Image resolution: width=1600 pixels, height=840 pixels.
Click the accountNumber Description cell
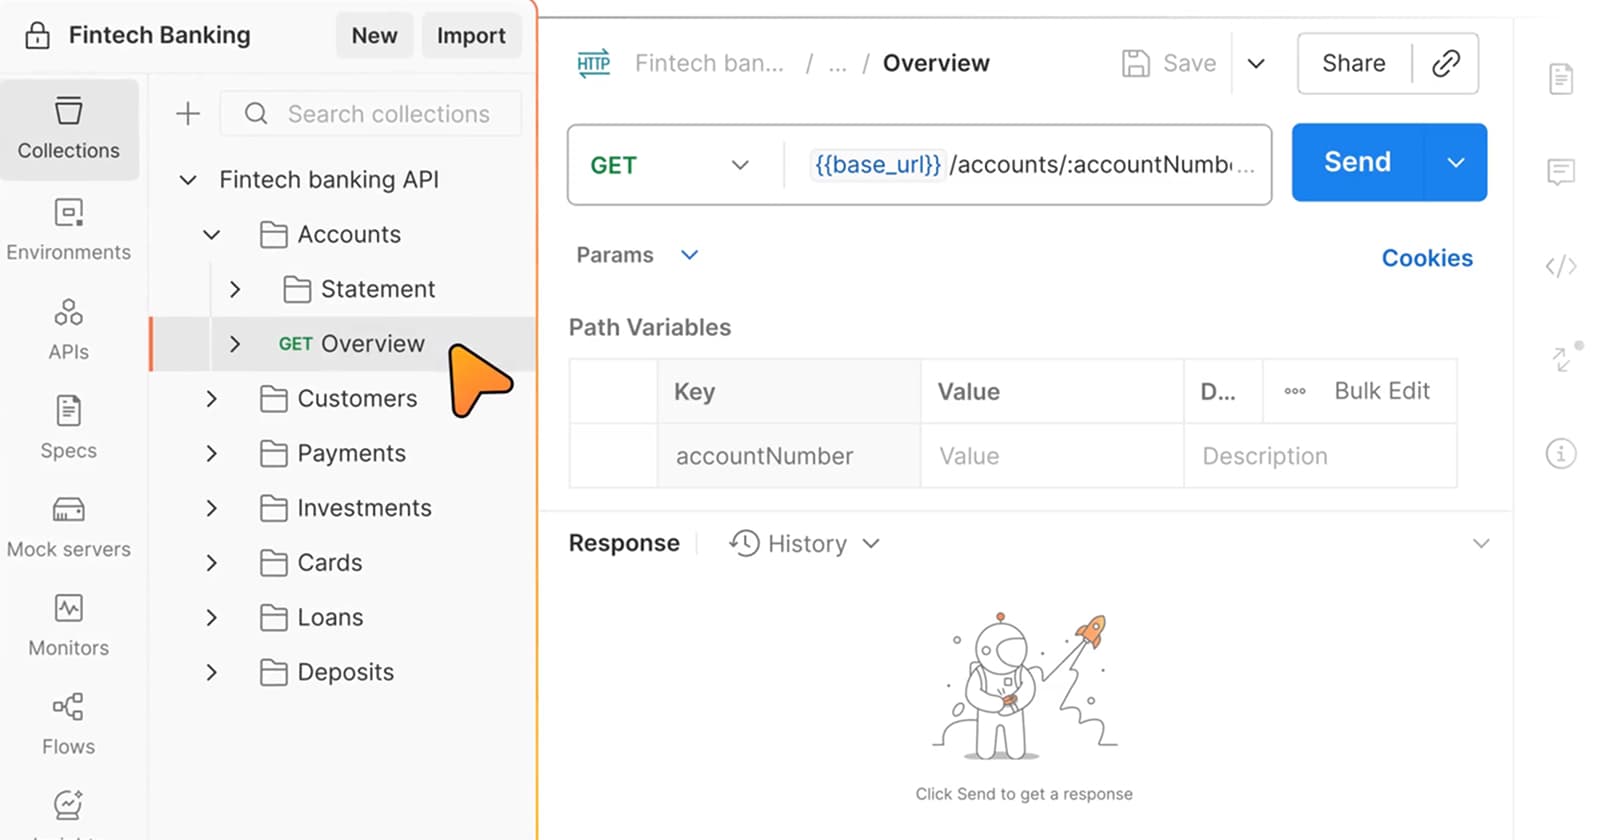(x=1320, y=456)
